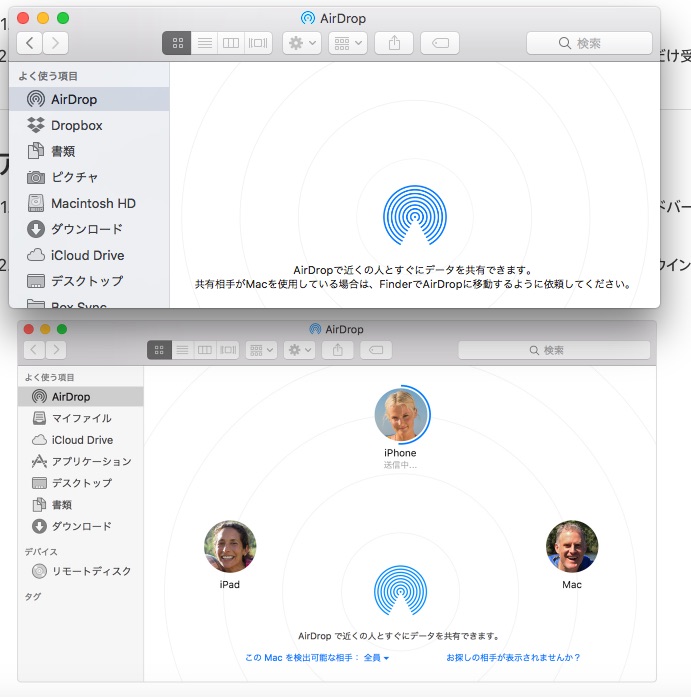
Task: Open action gear menu in upper window
Action: (301, 43)
